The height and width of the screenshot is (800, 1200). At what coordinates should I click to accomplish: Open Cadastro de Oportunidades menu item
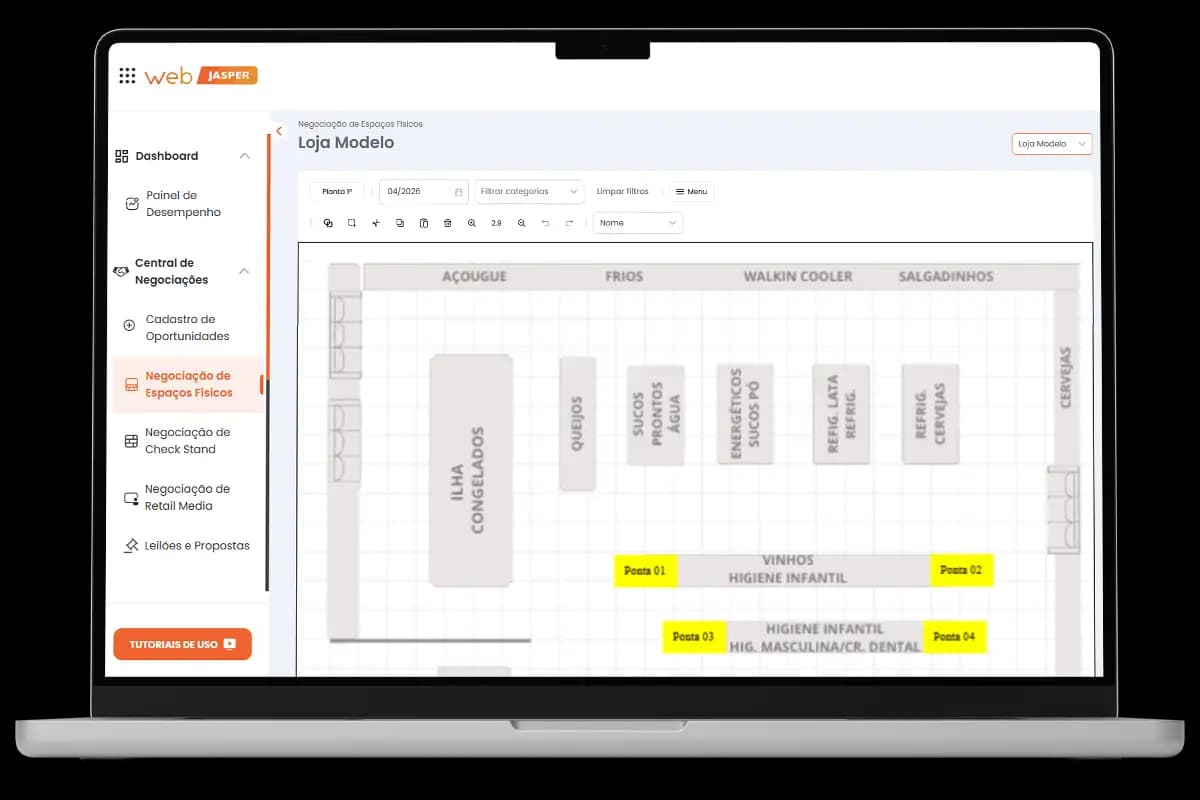point(187,328)
